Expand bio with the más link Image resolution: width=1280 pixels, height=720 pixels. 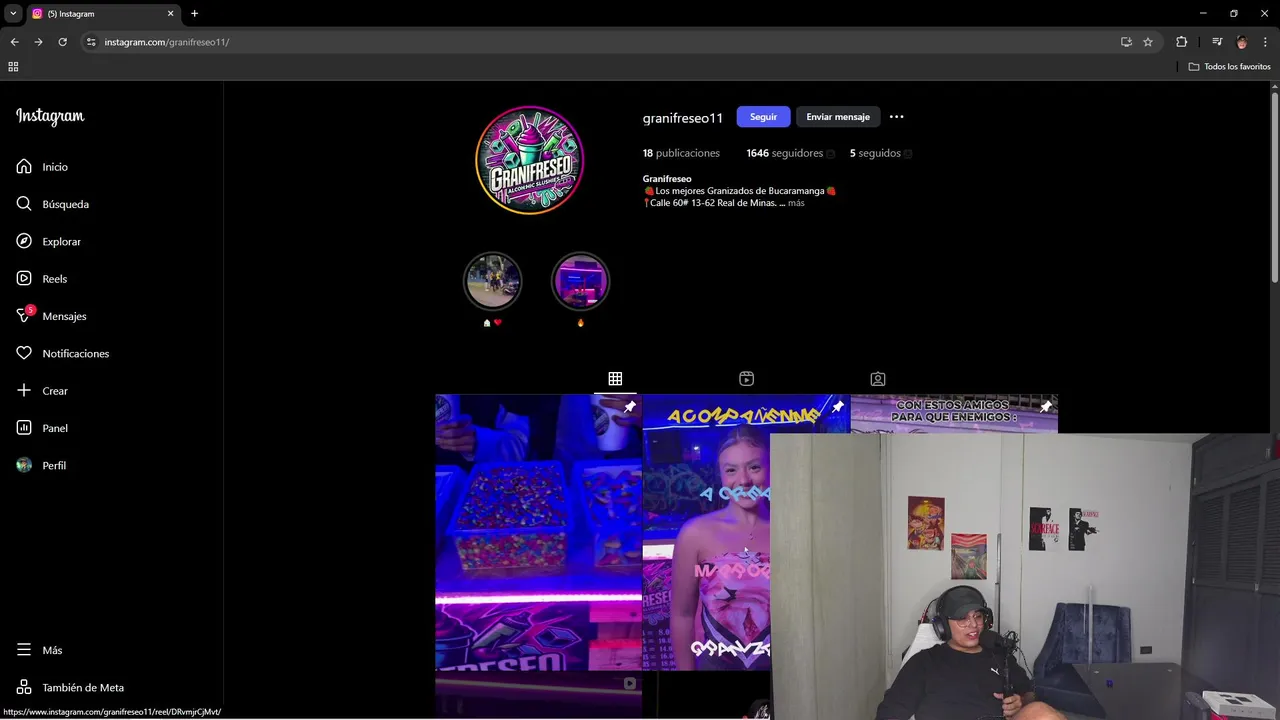[x=795, y=203]
